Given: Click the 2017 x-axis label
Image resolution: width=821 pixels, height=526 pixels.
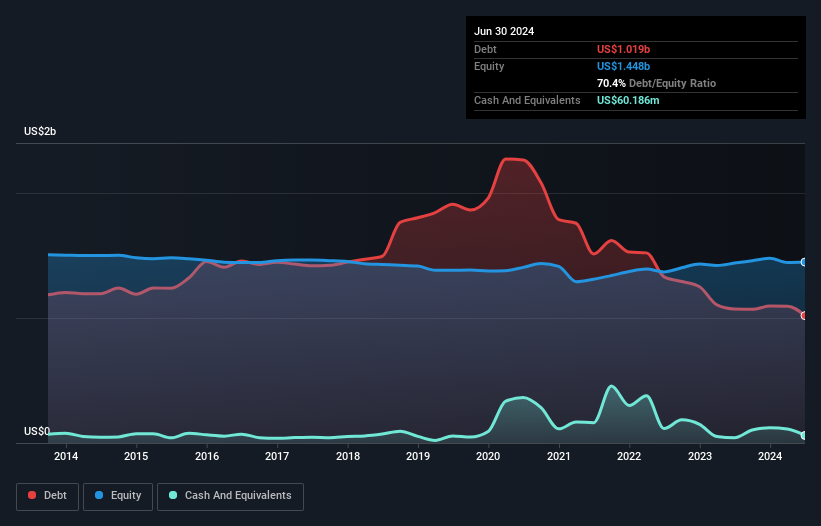Looking at the screenshot, I should point(277,456).
